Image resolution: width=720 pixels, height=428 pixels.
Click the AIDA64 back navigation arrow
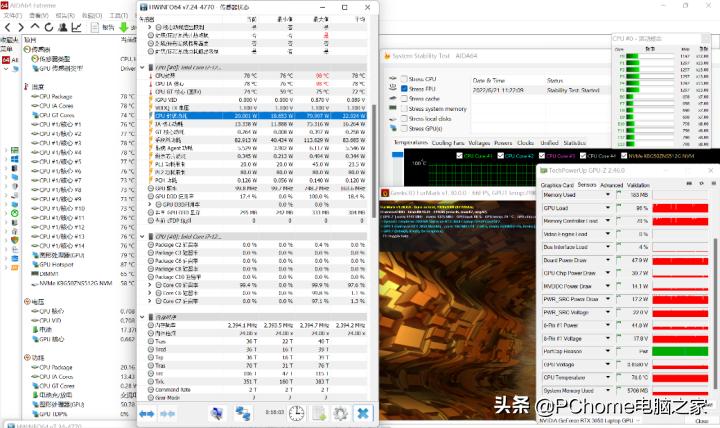point(8,28)
